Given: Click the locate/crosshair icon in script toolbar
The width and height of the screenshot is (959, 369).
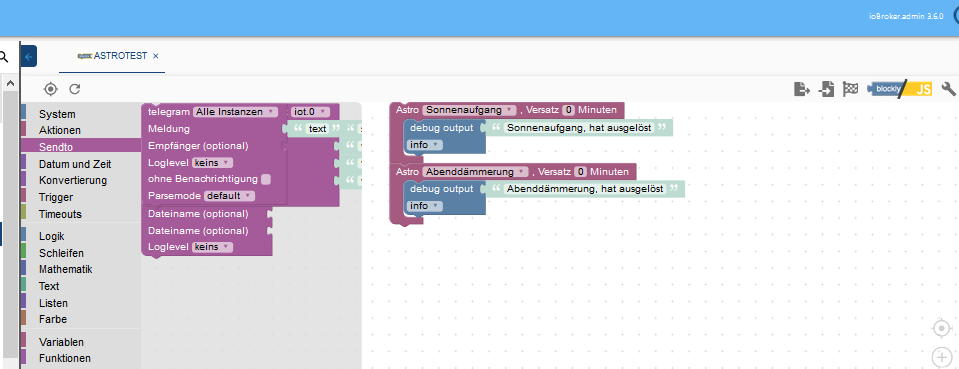Looking at the screenshot, I should pyautogui.click(x=50, y=89).
